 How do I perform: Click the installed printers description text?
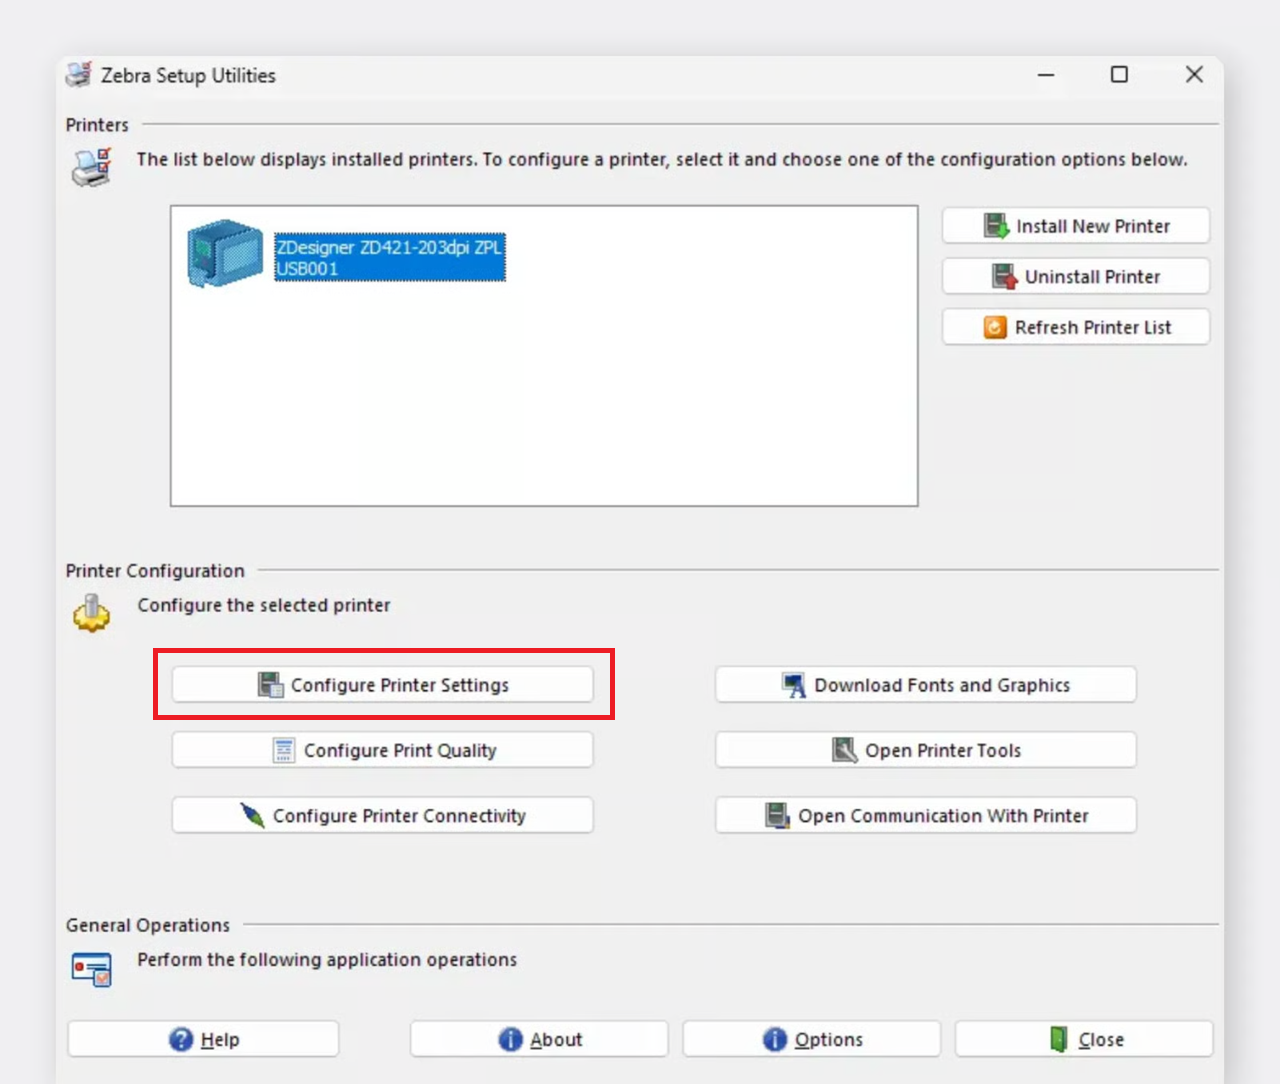[x=662, y=159]
